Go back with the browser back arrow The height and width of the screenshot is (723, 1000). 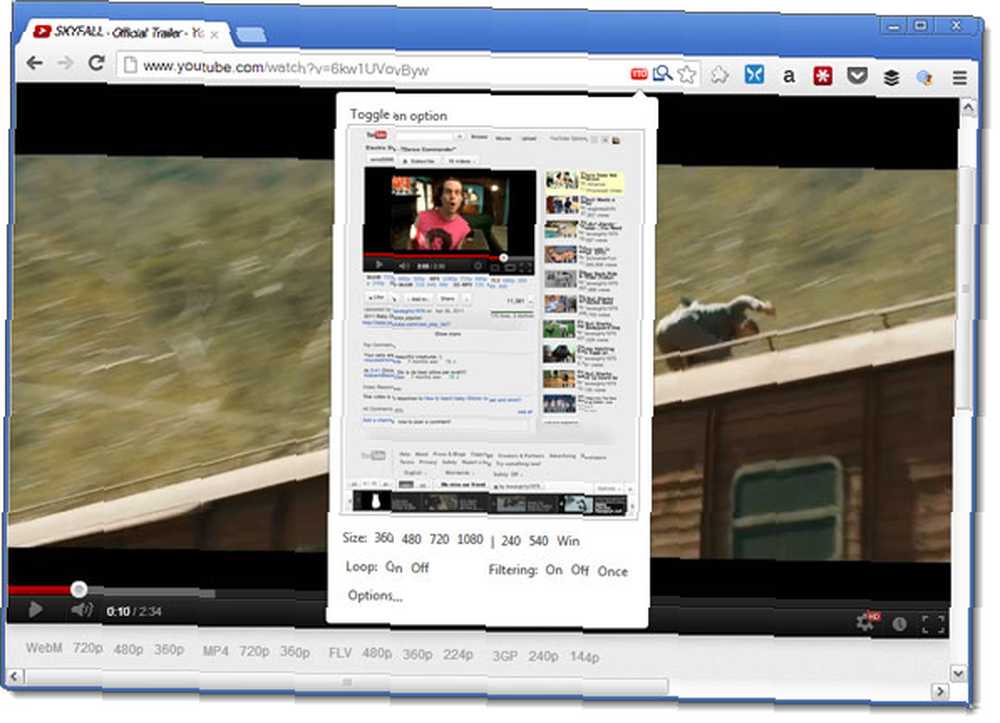pos(35,62)
